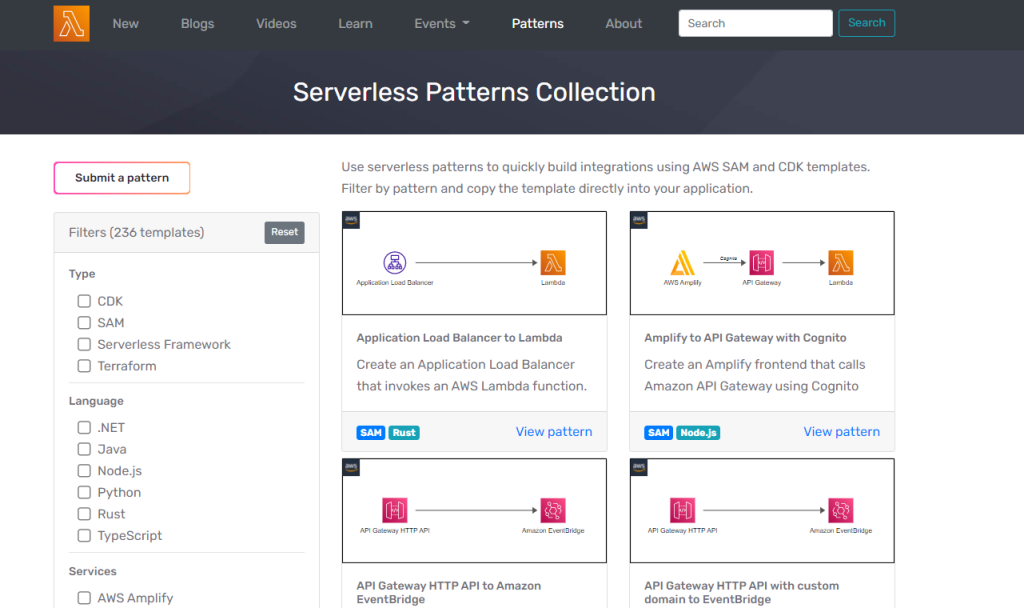Viewport: 1024px width, 608px height.
Task: Click the AWS logo badge on the first card
Action: click(350, 219)
